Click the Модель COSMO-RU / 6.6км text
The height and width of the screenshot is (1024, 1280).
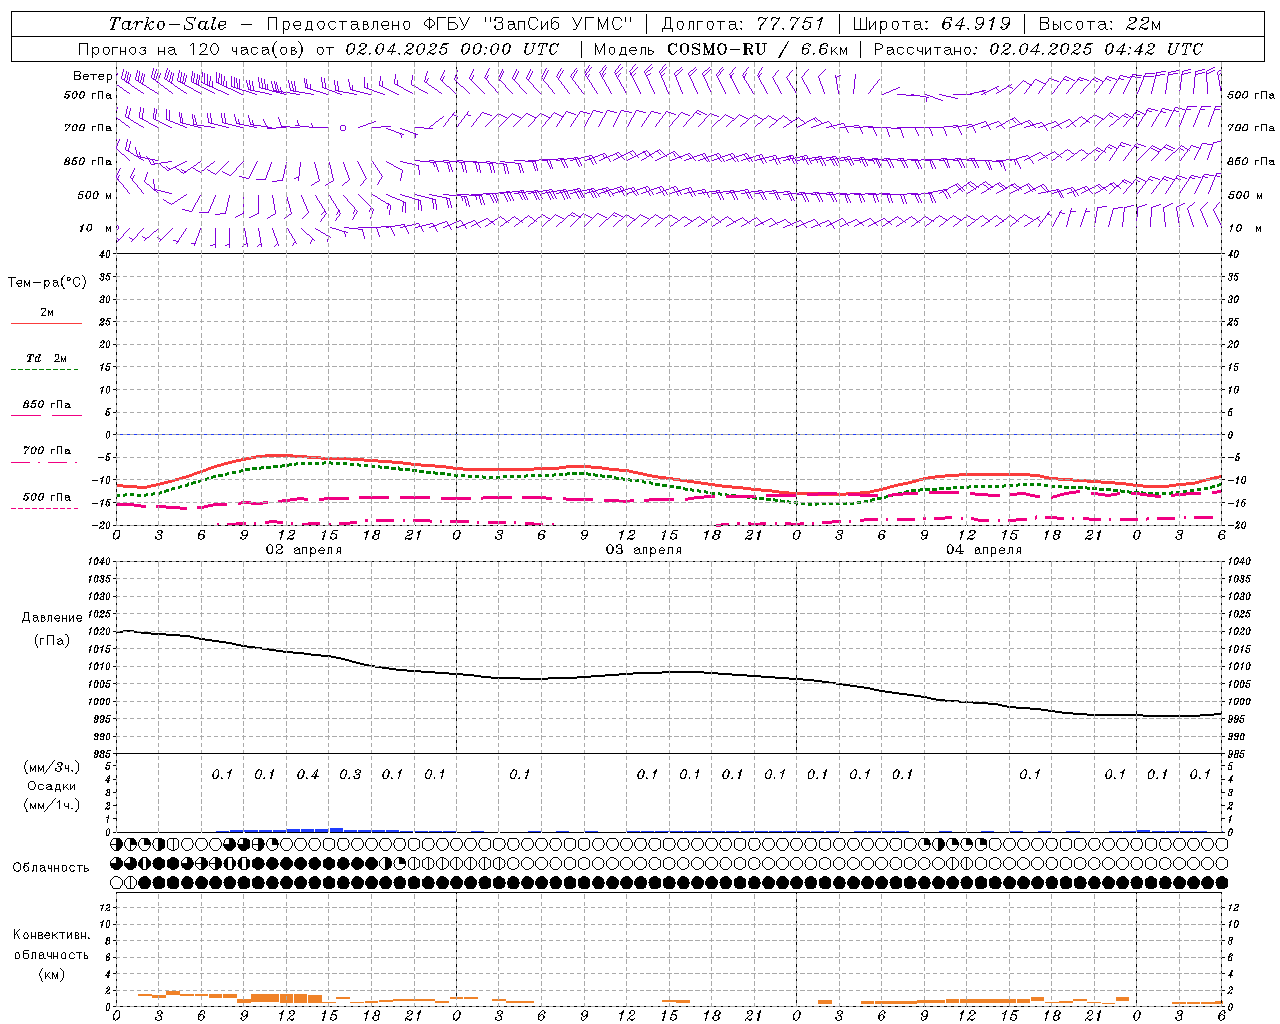pos(721,49)
